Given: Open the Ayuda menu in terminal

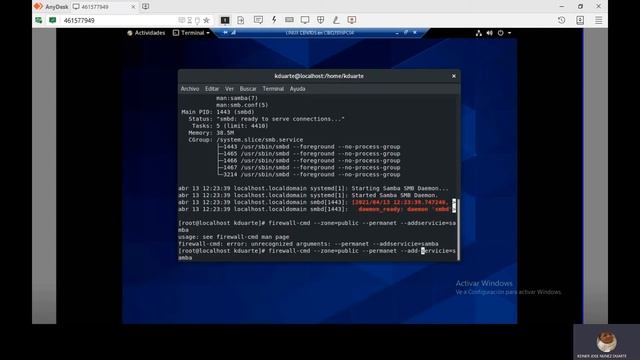Looking at the screenshot, I should (298, 89).
